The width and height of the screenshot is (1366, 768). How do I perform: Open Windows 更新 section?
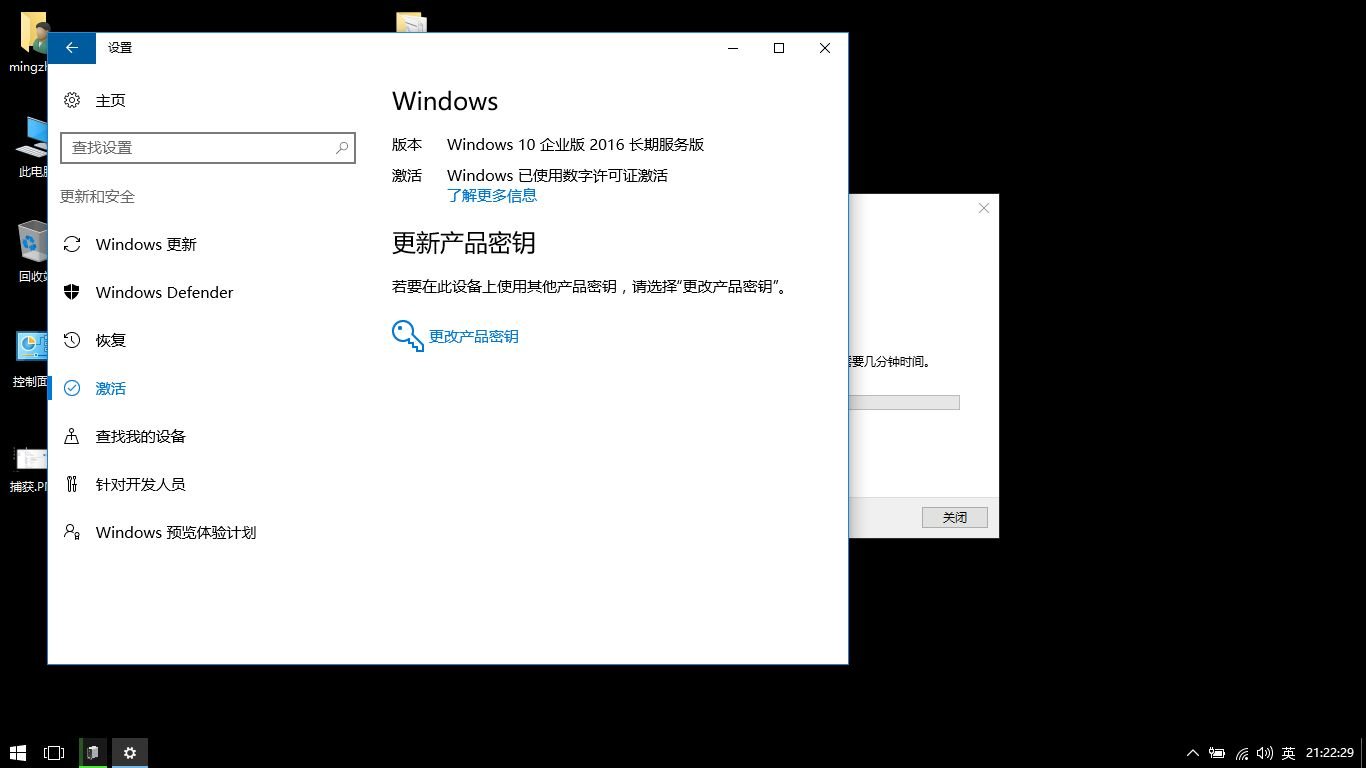tap(146, 244)
